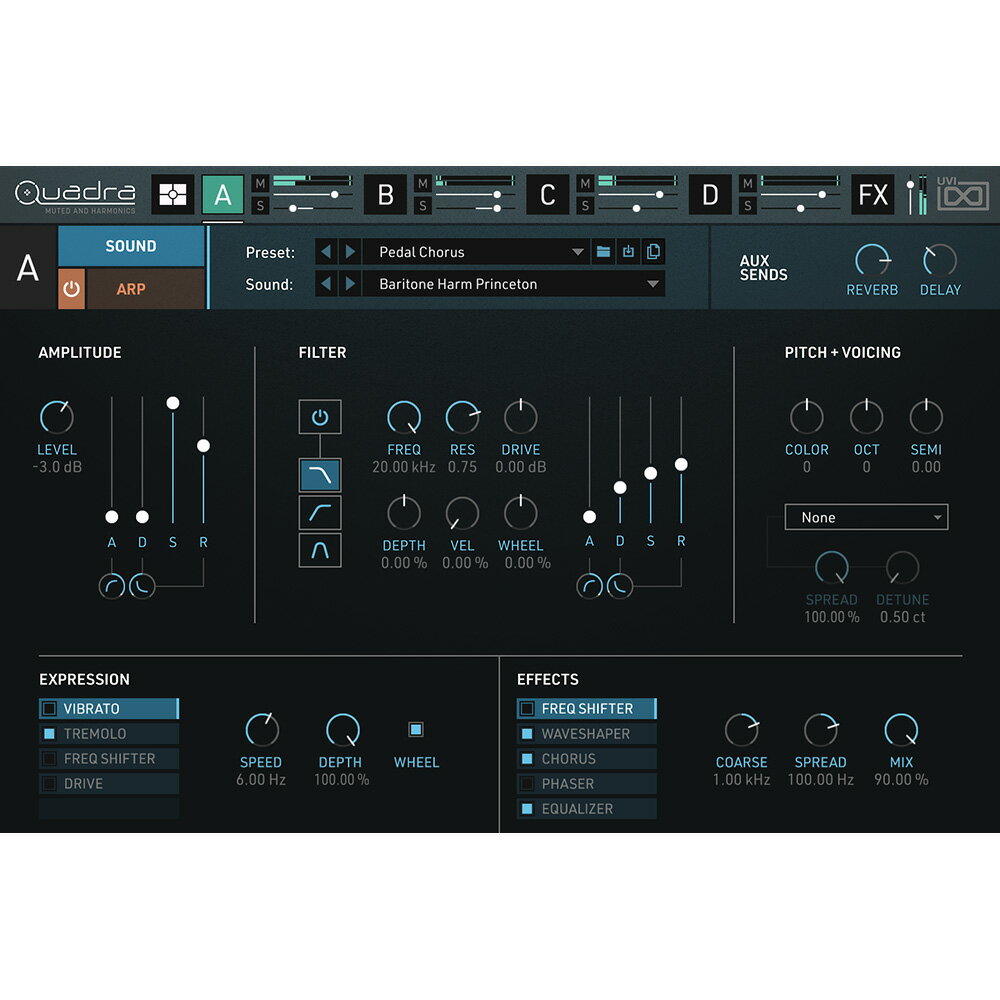Click the duplicate preset icon
1000x1000 pixels.
[x=653, y=252]
